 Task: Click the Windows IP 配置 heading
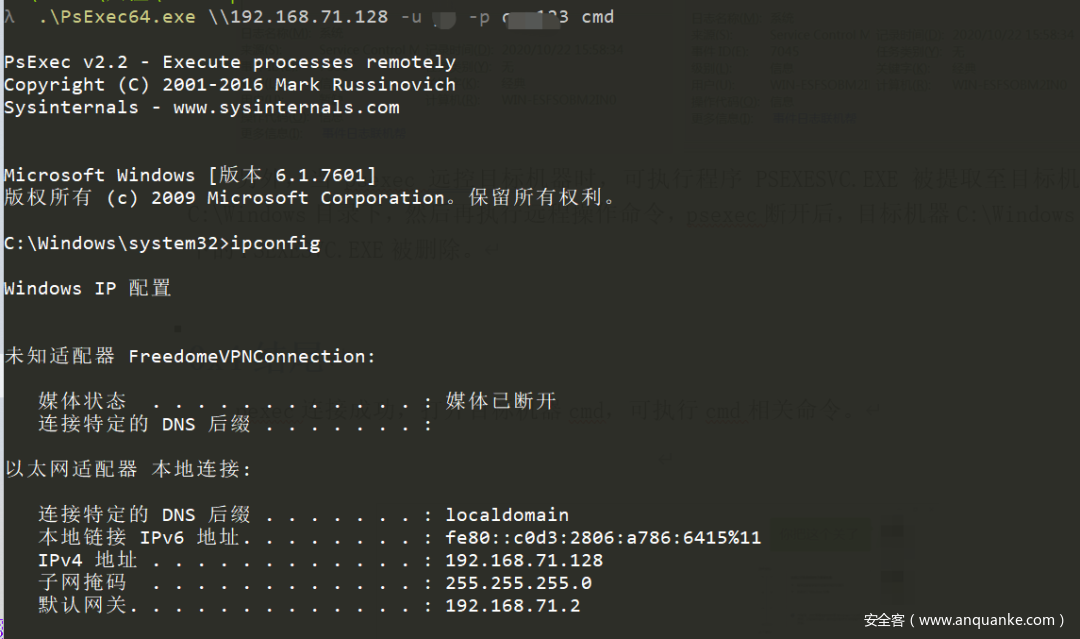click(x=88, y=289)
